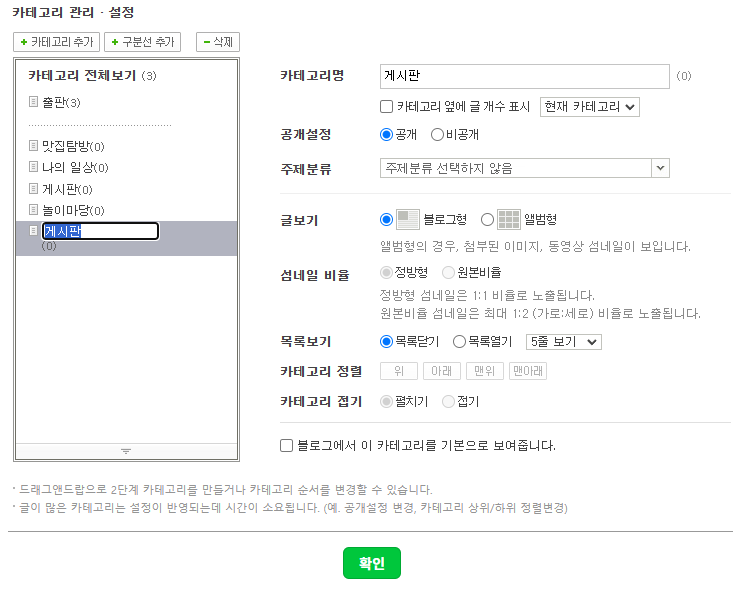The image size is (733, 589).
Task: Click the 맨아래 sort button
Action: pos(528,371)
